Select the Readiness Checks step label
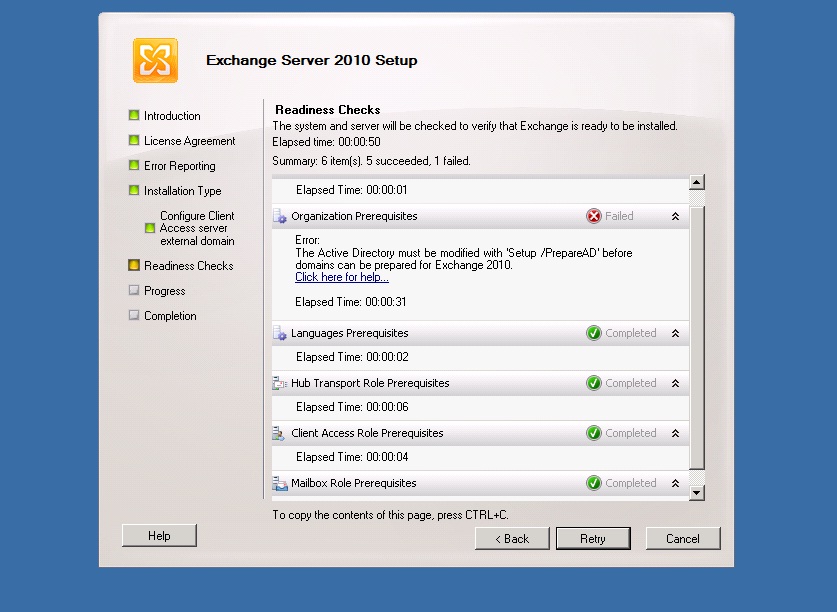837x612 pixels. 188,266
